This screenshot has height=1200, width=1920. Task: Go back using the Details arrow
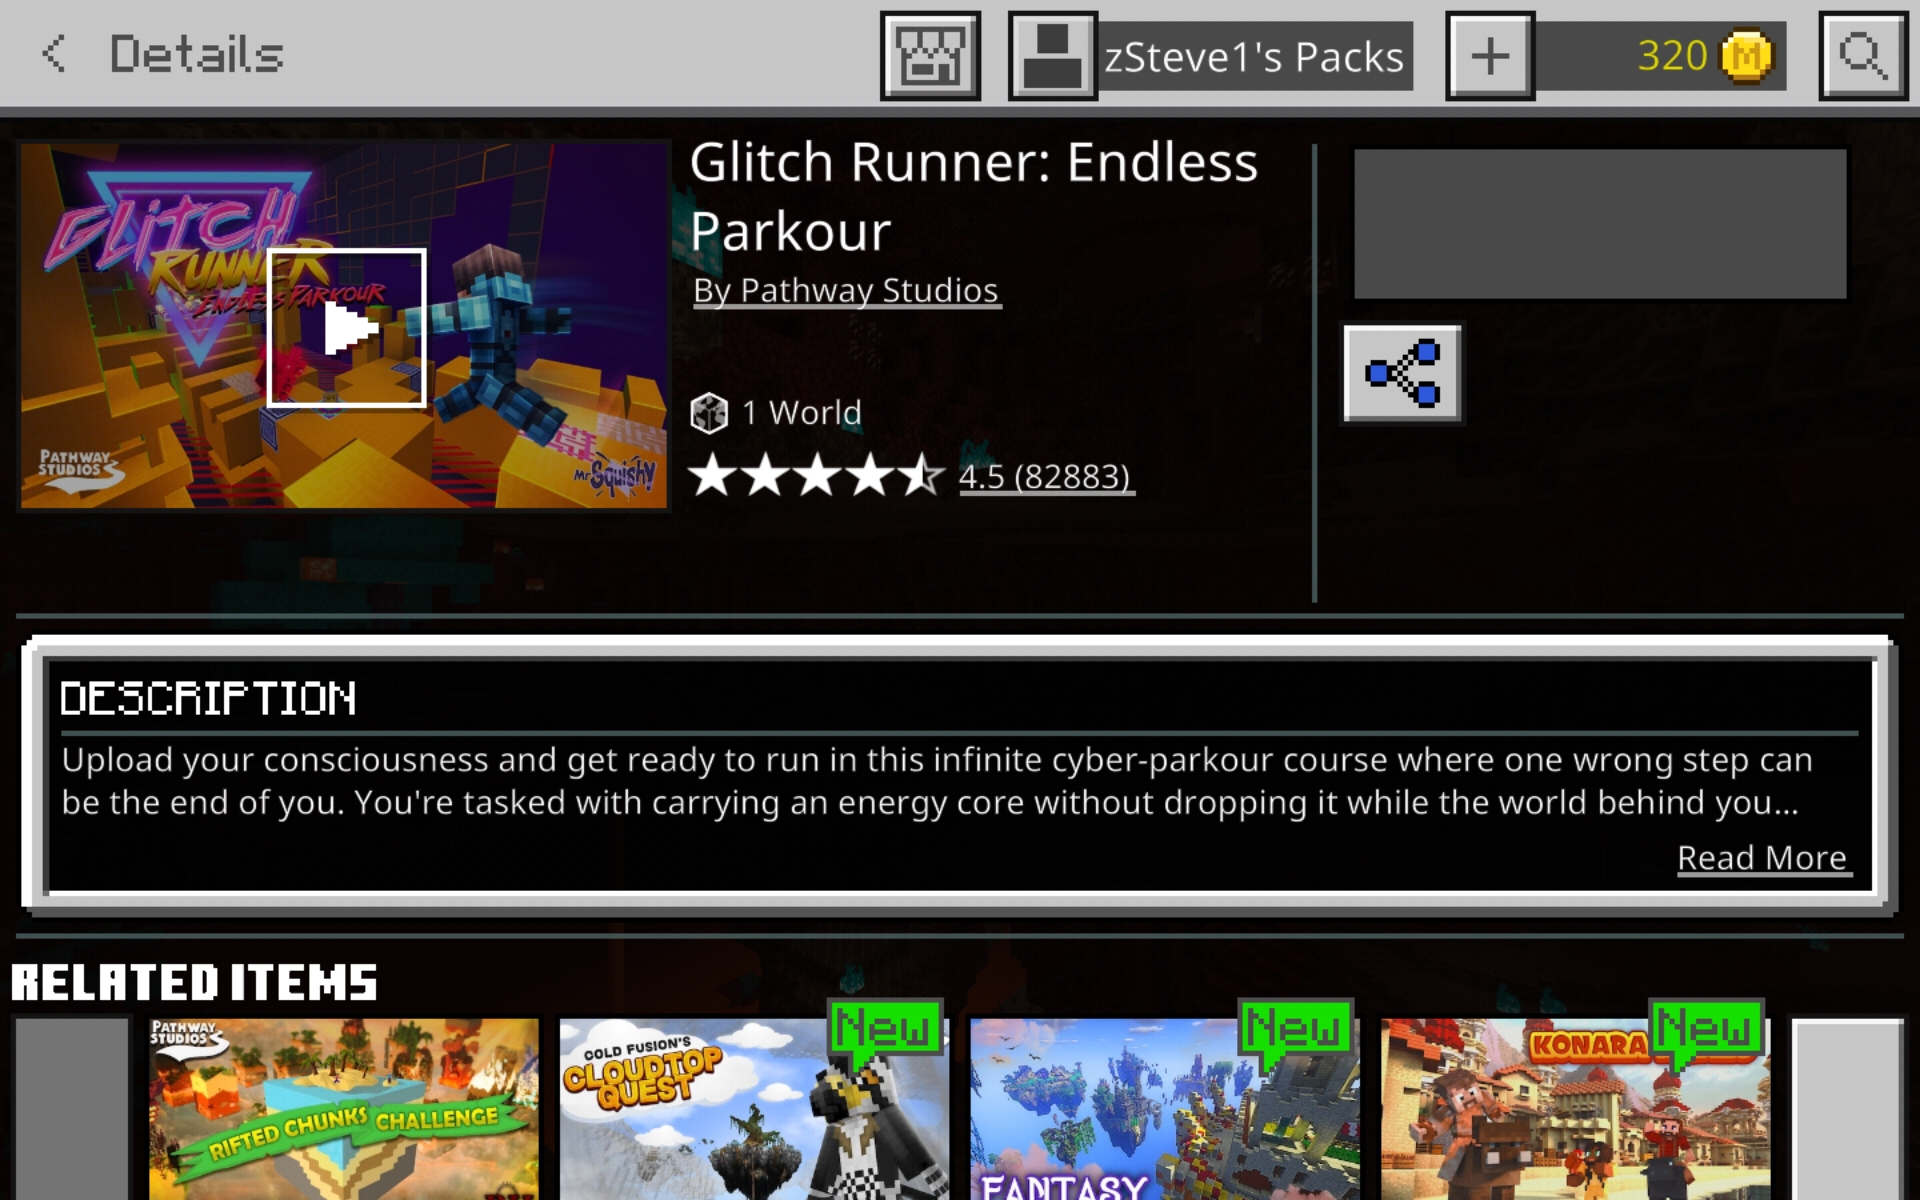[x=54, y=54]
